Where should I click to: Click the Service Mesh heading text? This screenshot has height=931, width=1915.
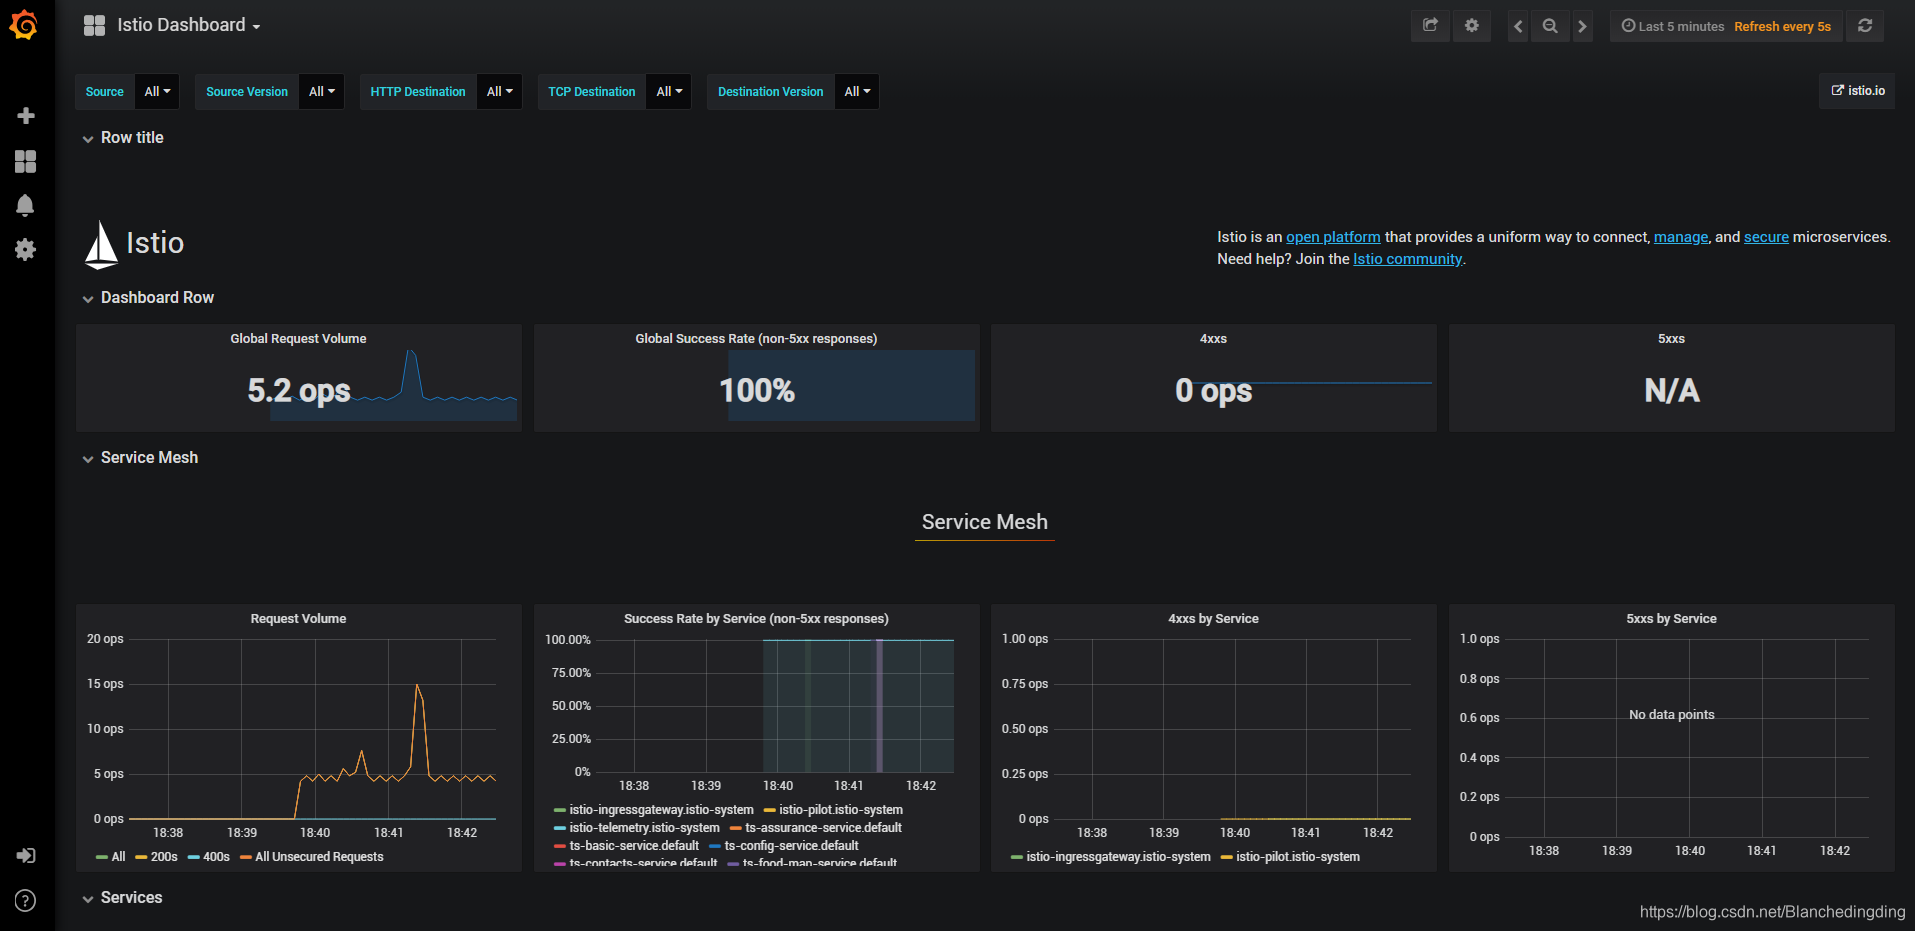click(984, 522)
